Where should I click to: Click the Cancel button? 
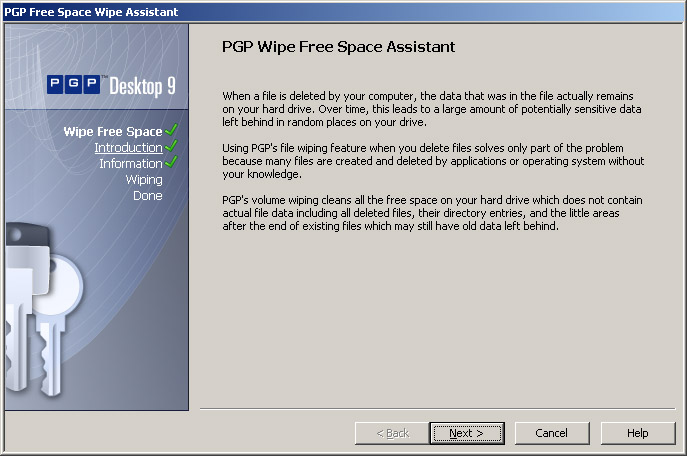click(552, 433)
